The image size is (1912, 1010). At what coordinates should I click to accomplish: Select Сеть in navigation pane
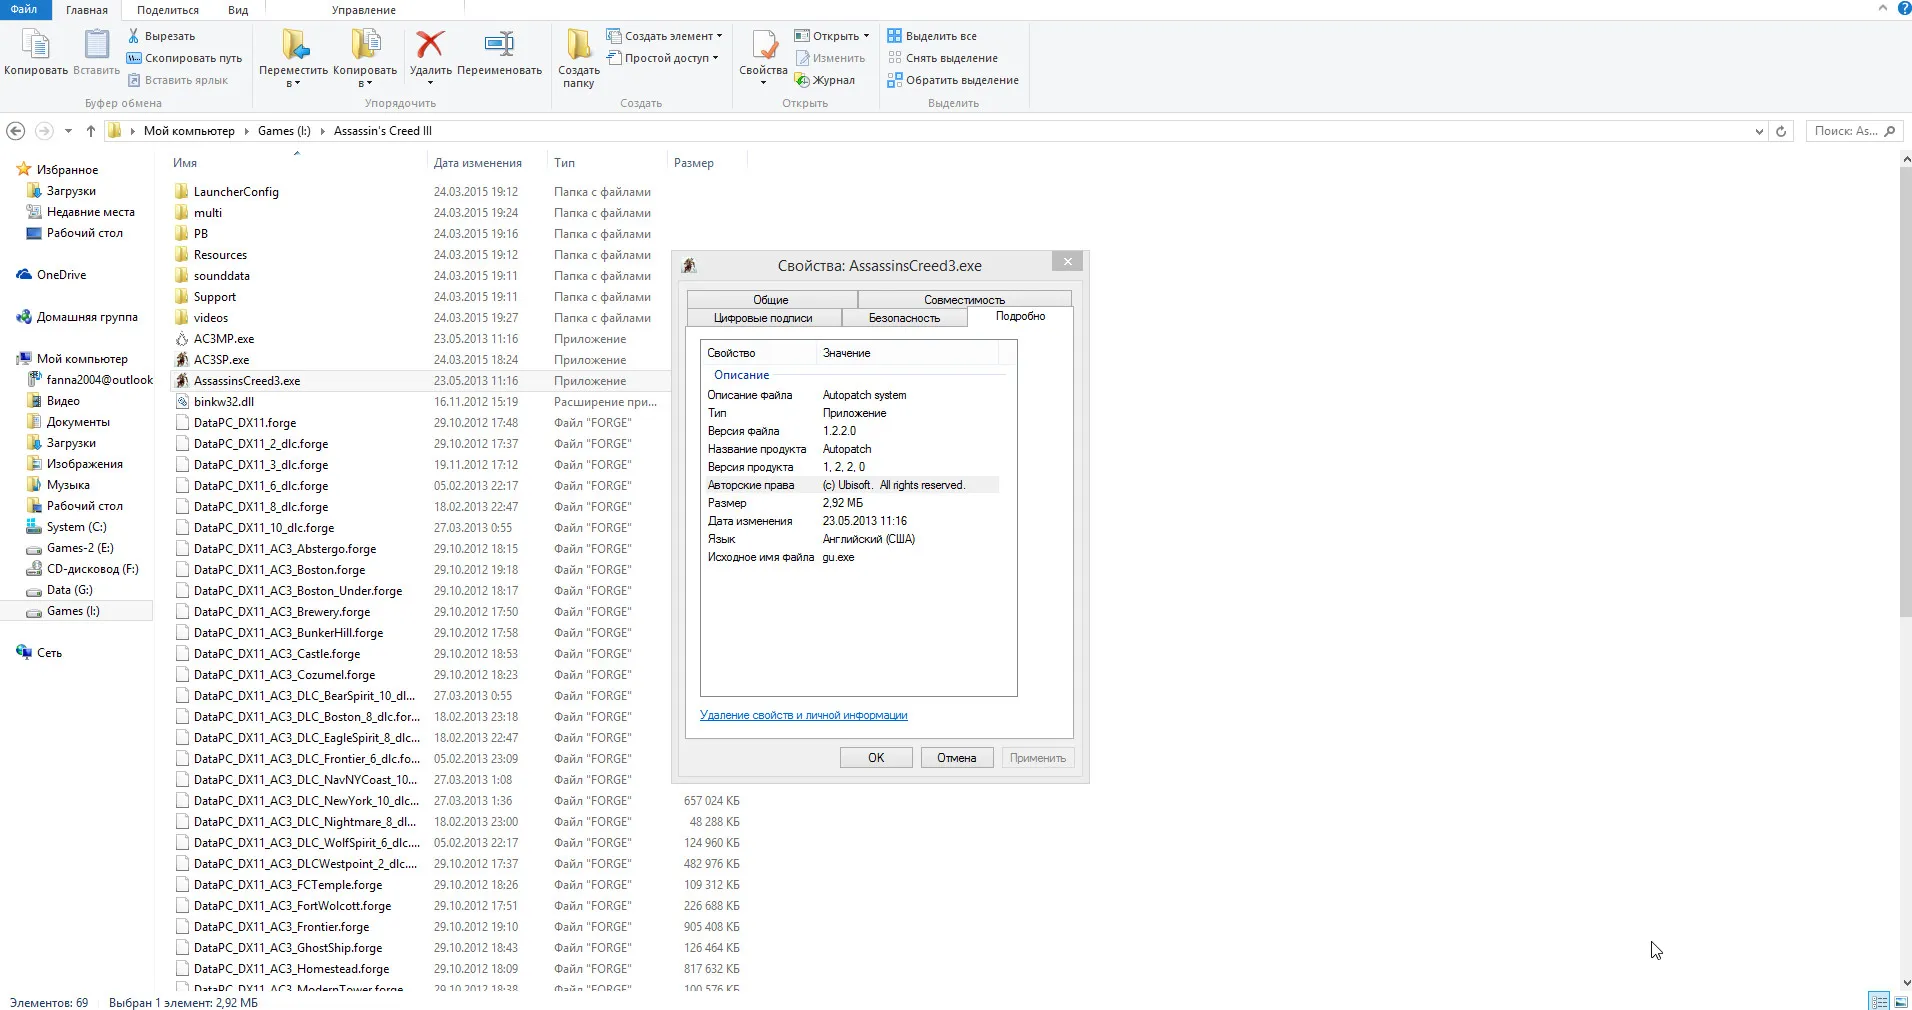(49, 653)
